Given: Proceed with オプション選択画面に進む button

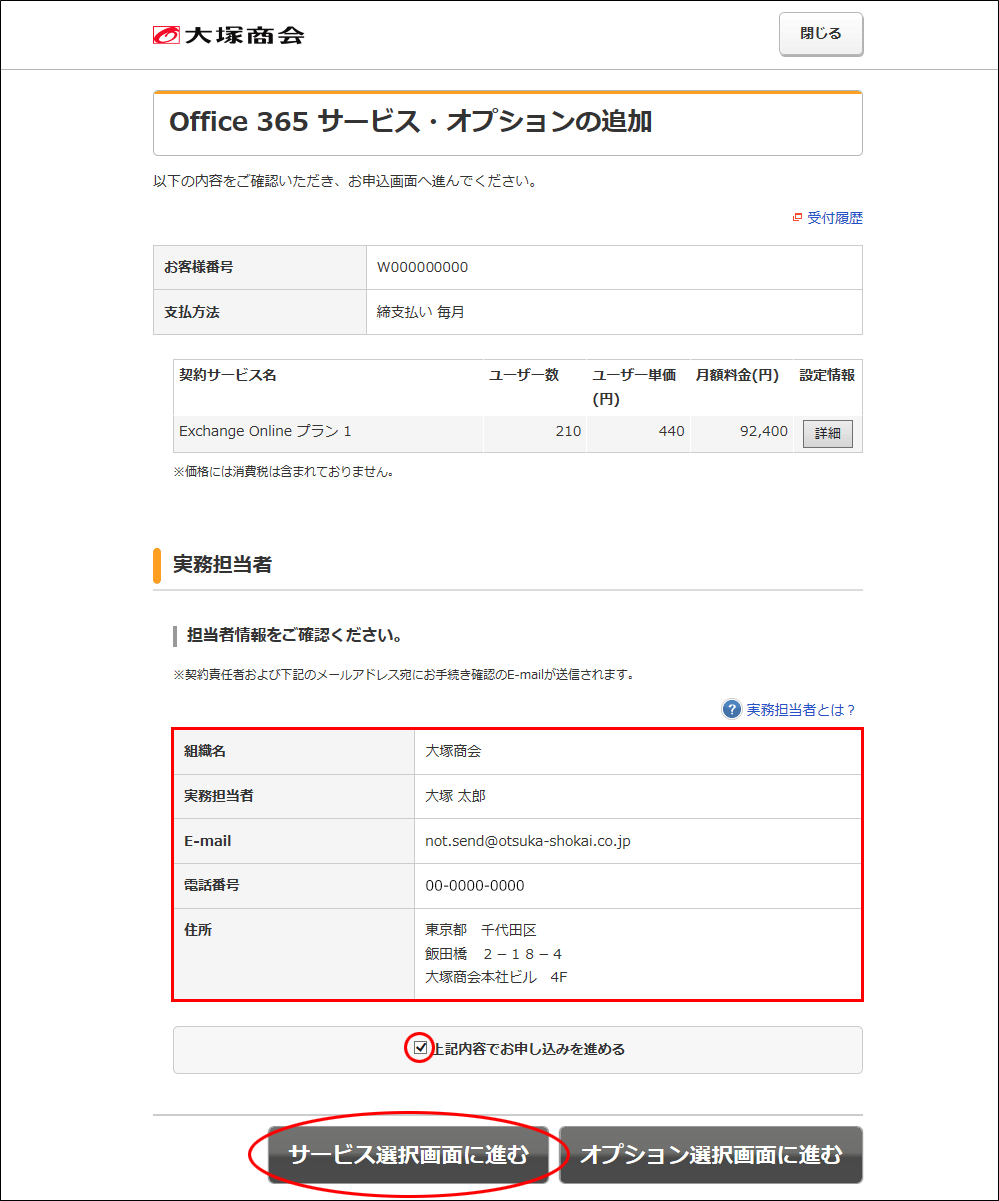Looking at the screenshot, I should tap(711, 1155).
